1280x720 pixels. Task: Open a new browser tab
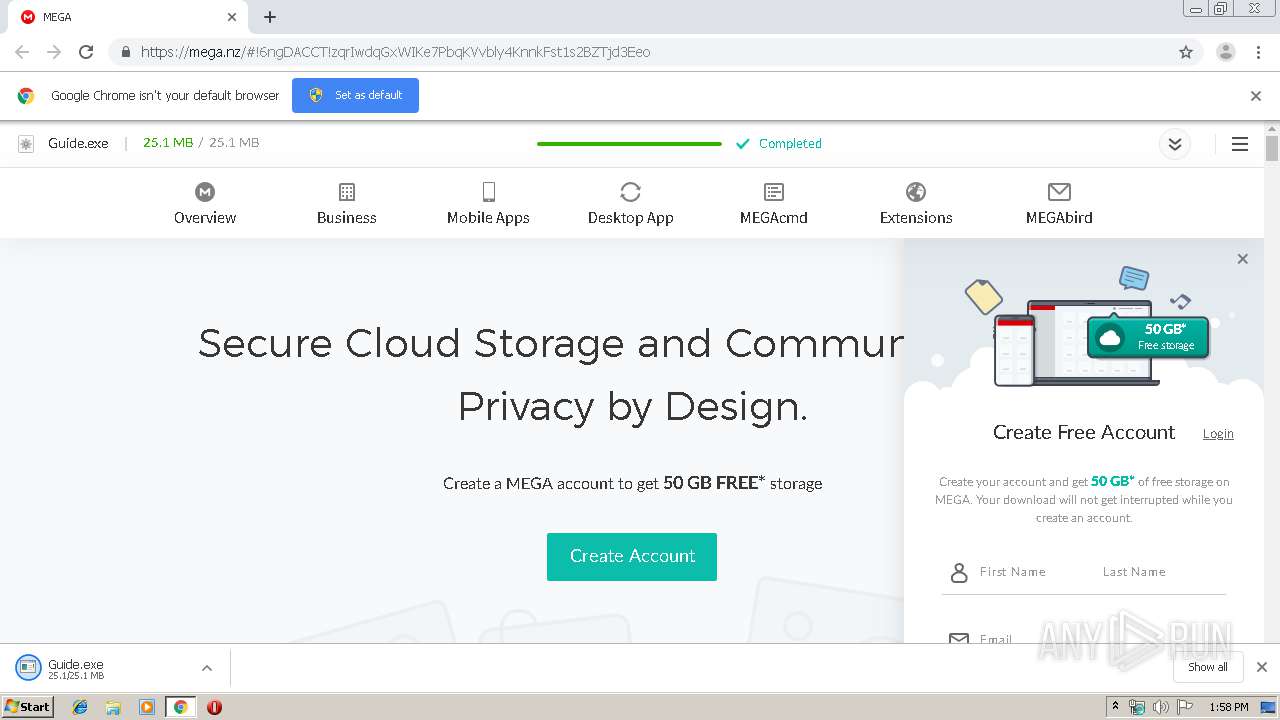click(270, 17)
